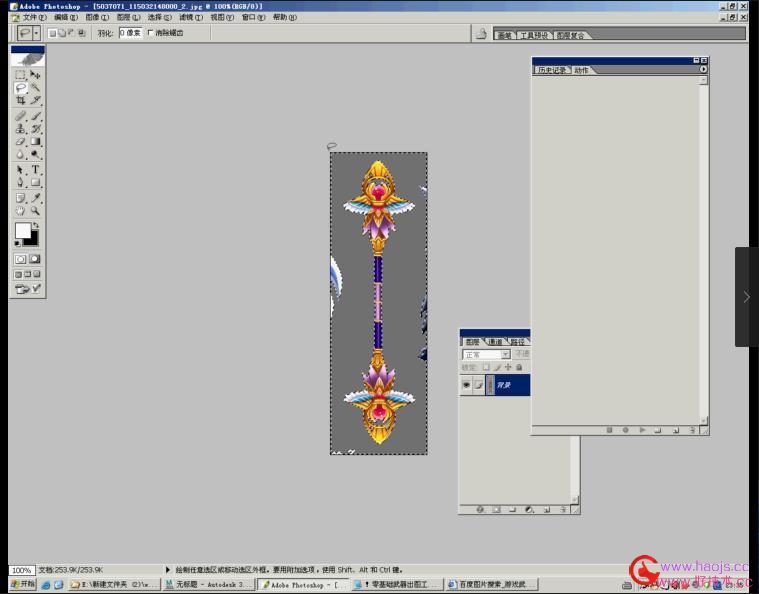Viewport: 759px width, 594px height.
Task: Switch to the 通道 (Channels) tab
Action: click(x=495, y=342)
